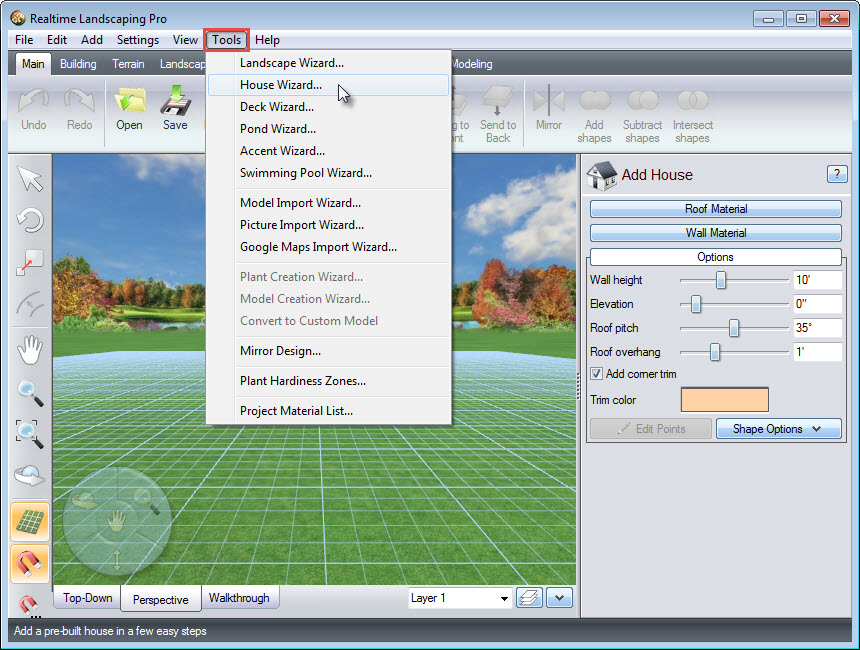Click the Wall height value field
This screenshot has width=860, height=650.
click(x=817, y=280)
